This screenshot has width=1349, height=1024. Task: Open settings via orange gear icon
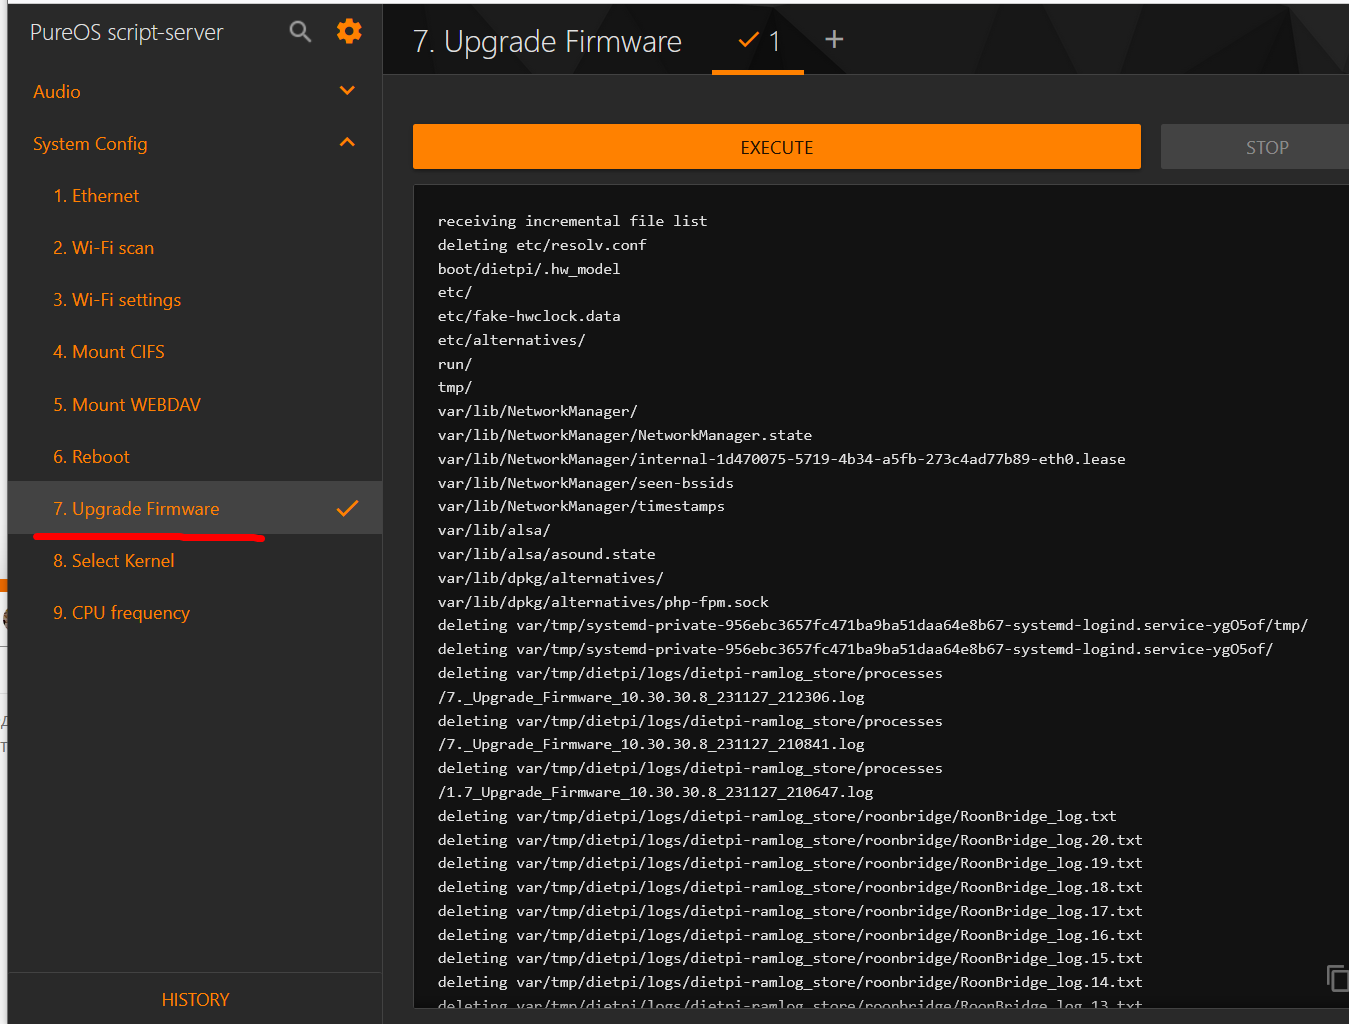[349, 32]
